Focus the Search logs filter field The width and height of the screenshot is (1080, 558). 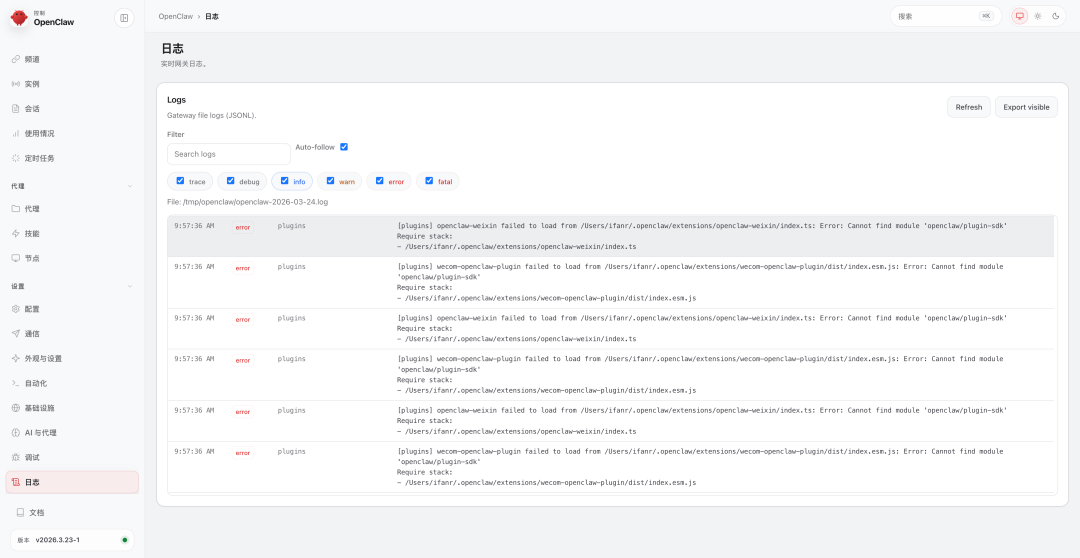[x=228, y=154]
